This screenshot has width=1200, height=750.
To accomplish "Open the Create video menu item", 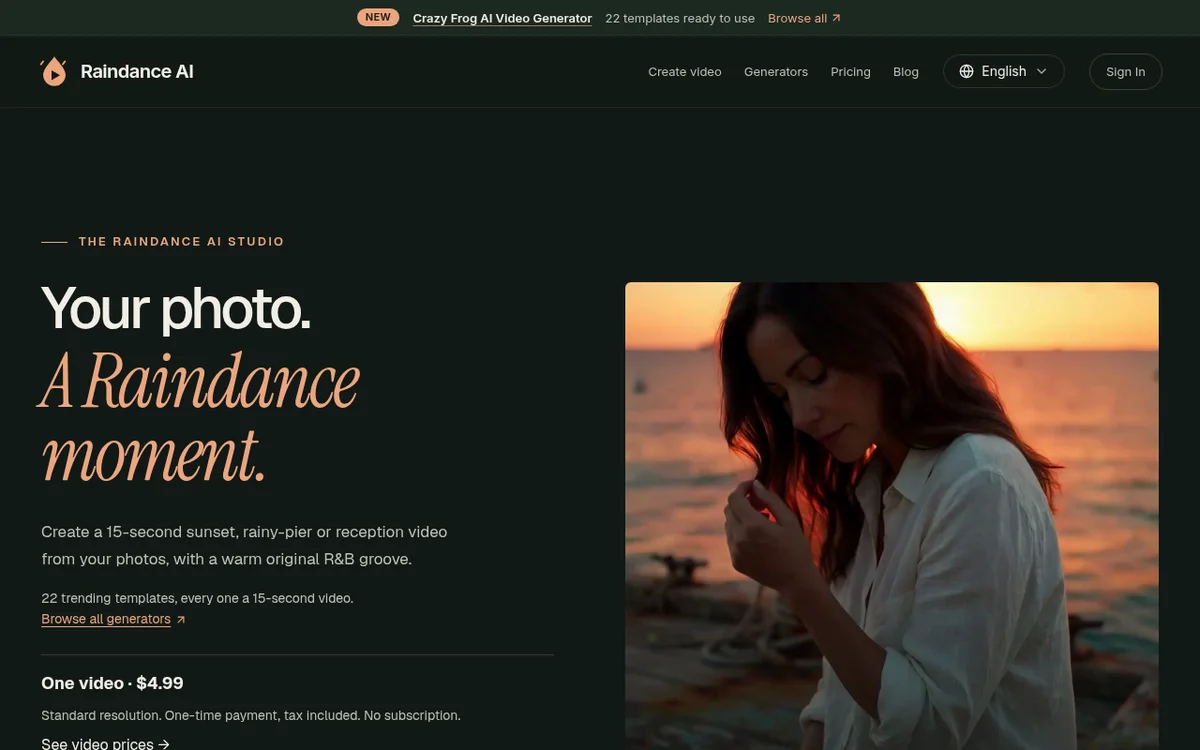I will pos(685,72).
